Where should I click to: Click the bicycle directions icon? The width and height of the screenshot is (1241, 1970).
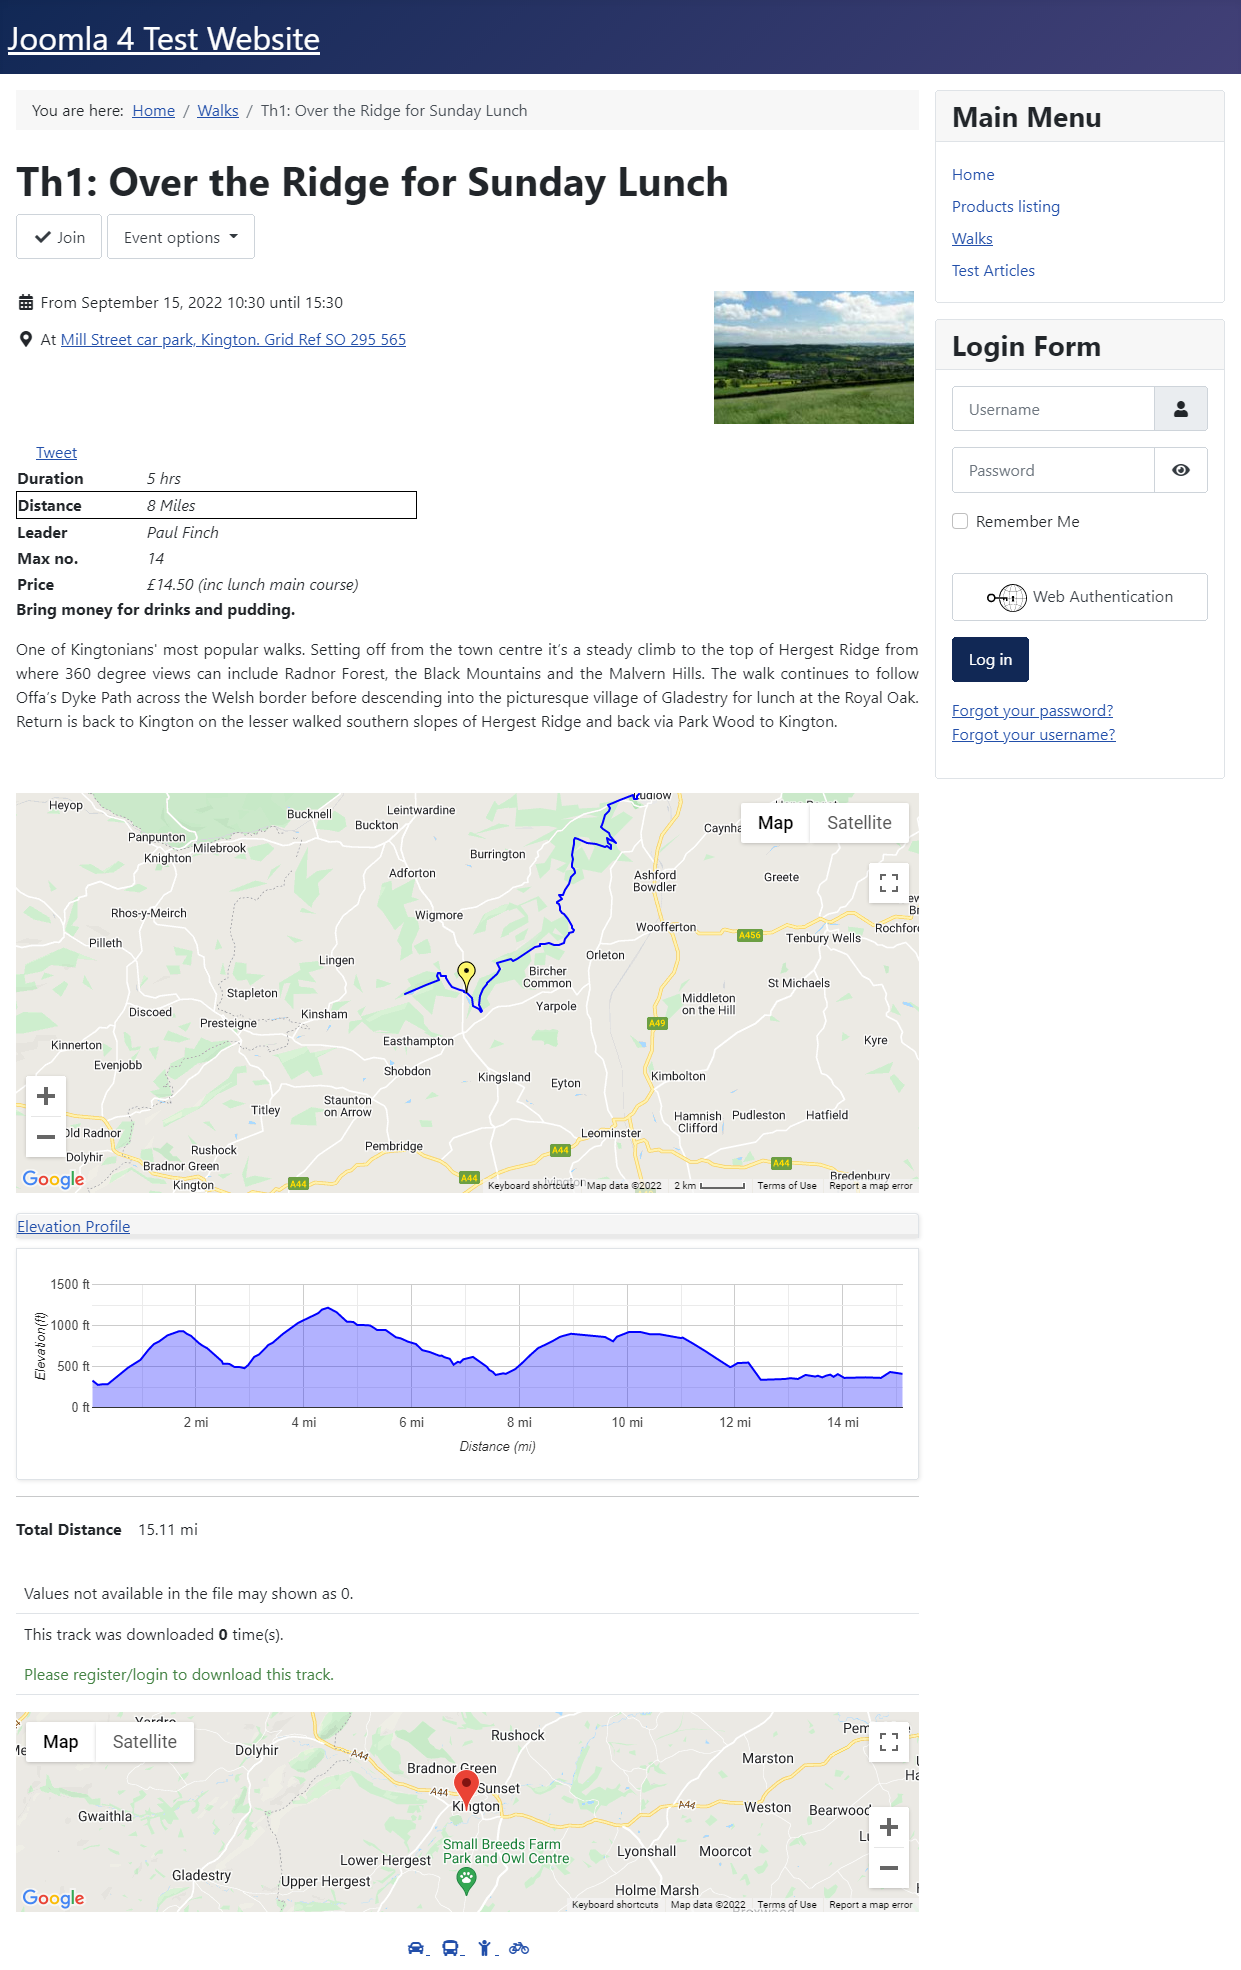518,1947
